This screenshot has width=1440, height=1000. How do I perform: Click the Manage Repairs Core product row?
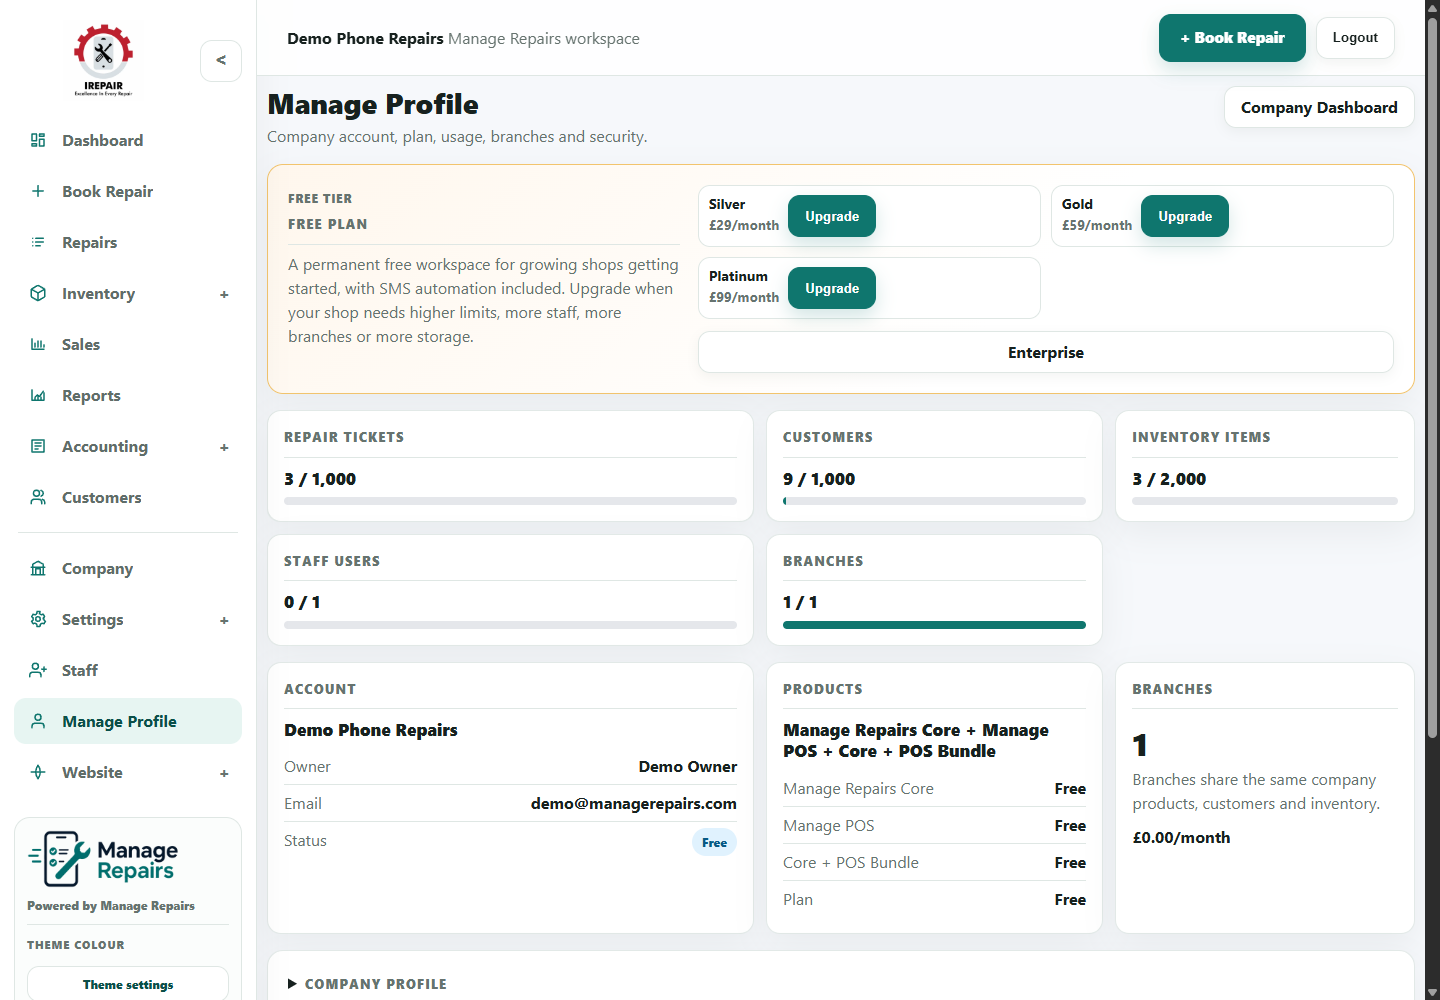click(934, 789)
